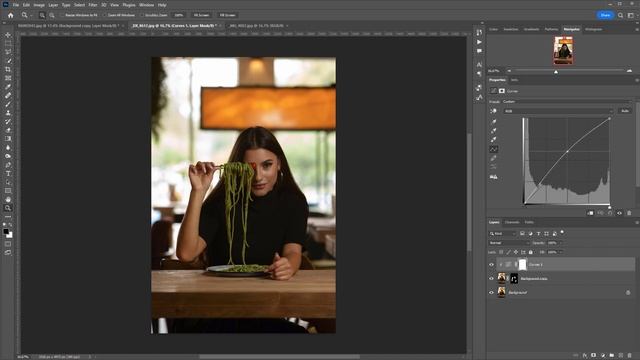Viewport: 640px width, 360px height.
Task: Open the layer filter Kind dropdown
Action: click(x=503, y=233)
